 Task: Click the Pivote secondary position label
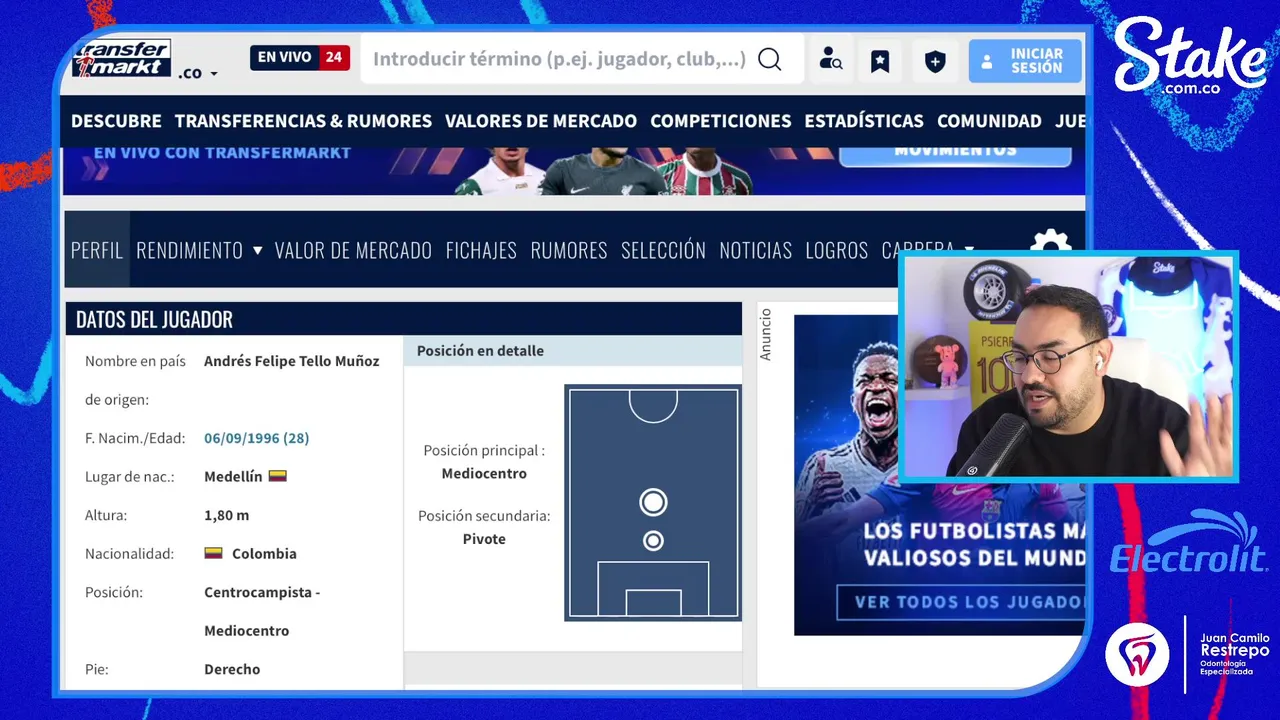pyautogui.click(x=484, y=539)
